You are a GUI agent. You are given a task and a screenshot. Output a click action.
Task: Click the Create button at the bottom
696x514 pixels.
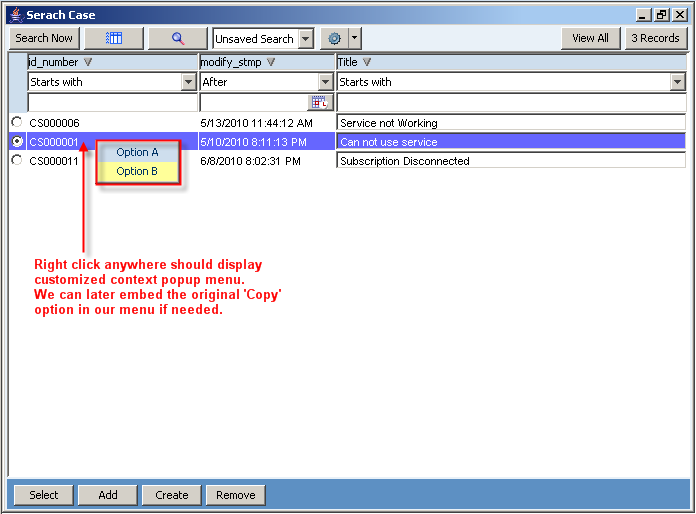pyautogui.click(x=172, y=494)
